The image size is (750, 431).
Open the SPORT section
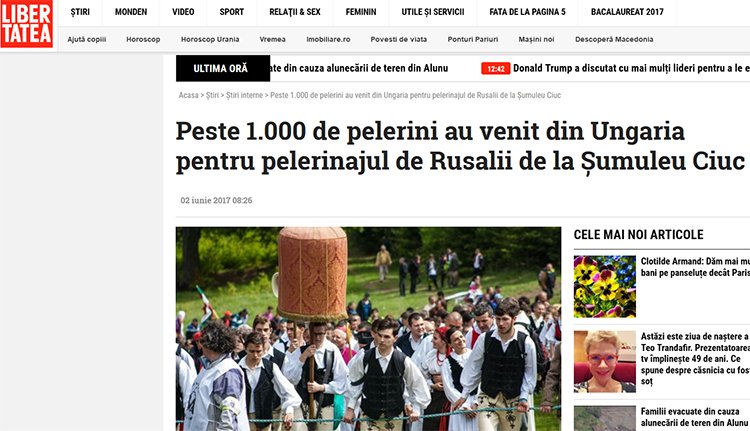(232, 12)
